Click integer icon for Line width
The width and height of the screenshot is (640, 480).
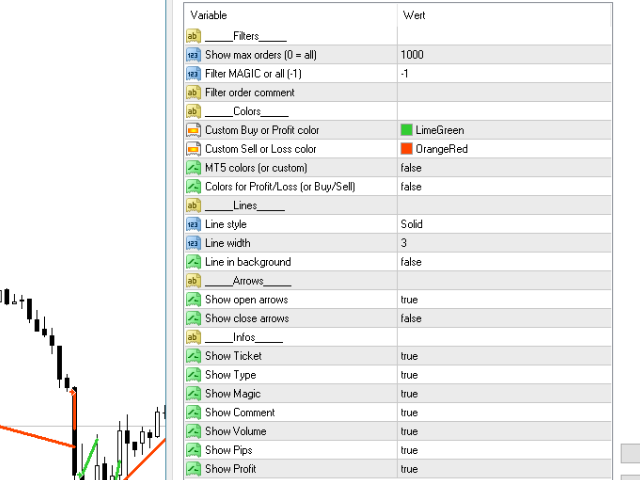coord(193,243)
